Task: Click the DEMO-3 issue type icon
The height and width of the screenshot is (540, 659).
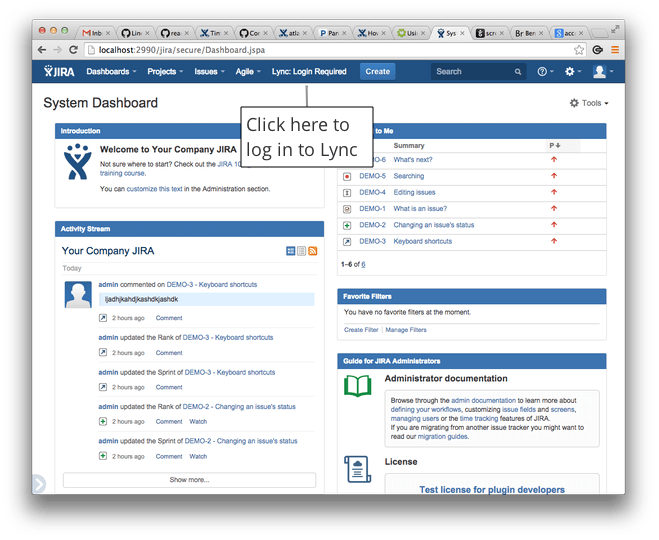Action: coord(347,242)
